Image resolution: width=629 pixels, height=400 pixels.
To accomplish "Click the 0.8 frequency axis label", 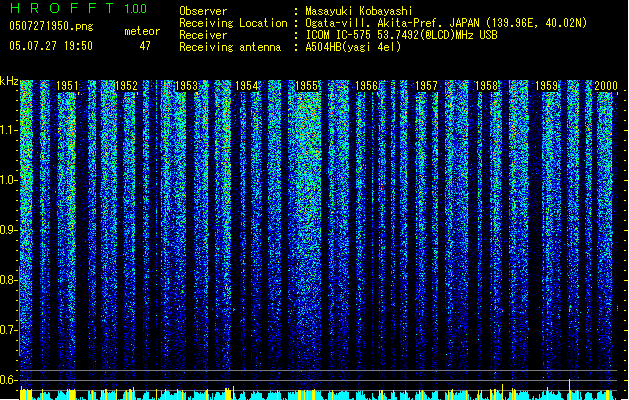I will pos(8,280).
